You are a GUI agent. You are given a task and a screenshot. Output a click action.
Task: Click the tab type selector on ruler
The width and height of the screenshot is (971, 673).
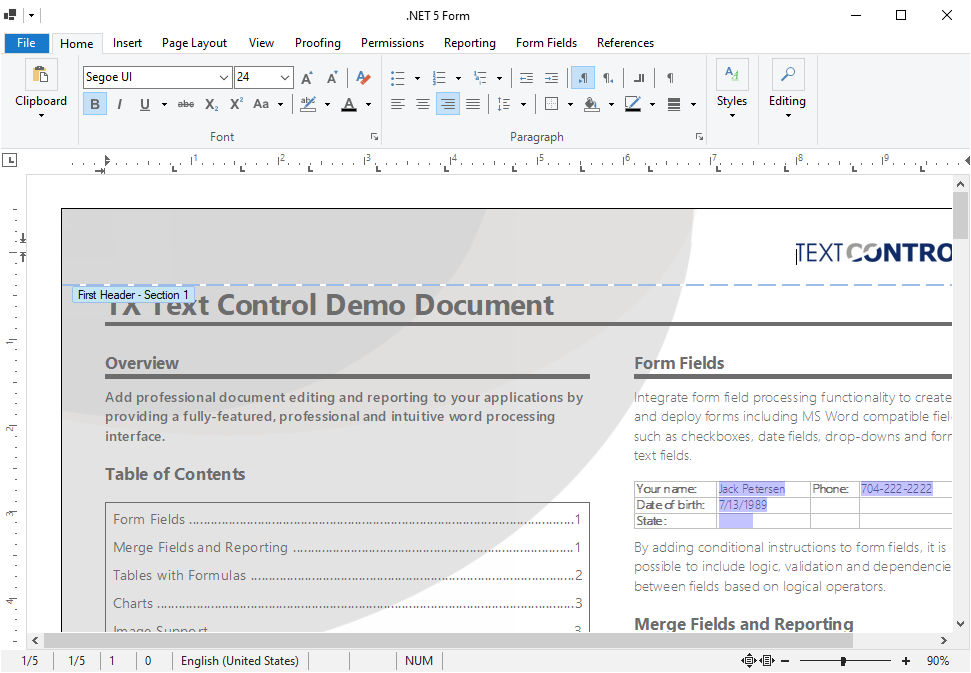point(9,160)
